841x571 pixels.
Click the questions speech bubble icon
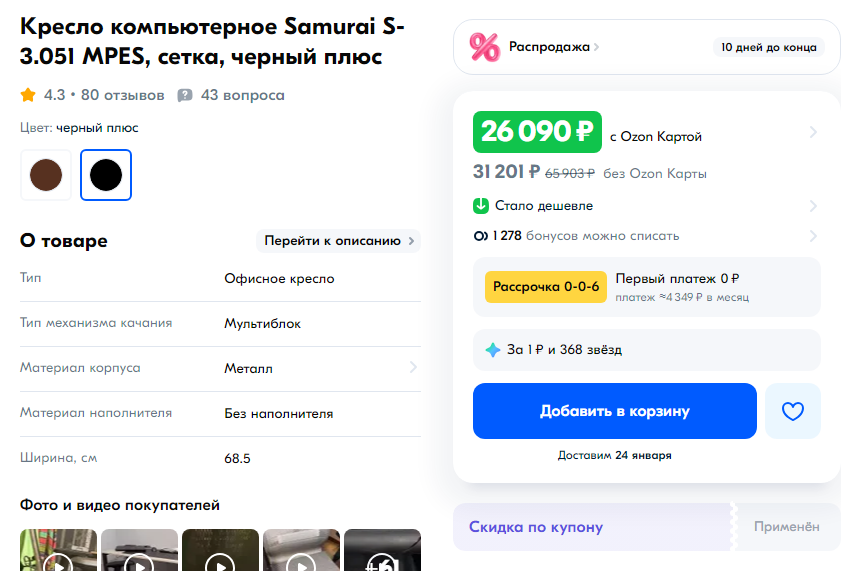(185, 96)
